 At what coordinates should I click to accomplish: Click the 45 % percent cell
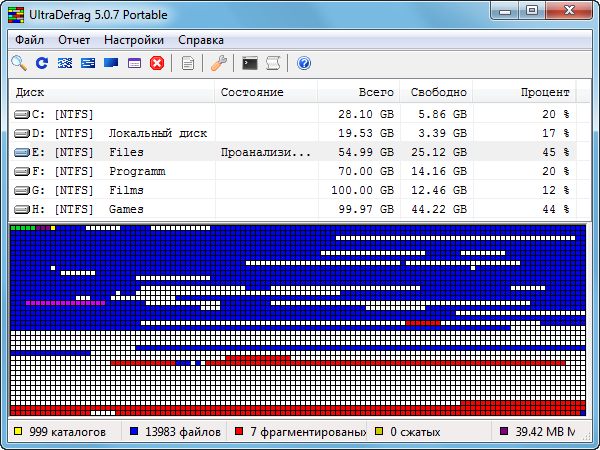tap(556, 152)
